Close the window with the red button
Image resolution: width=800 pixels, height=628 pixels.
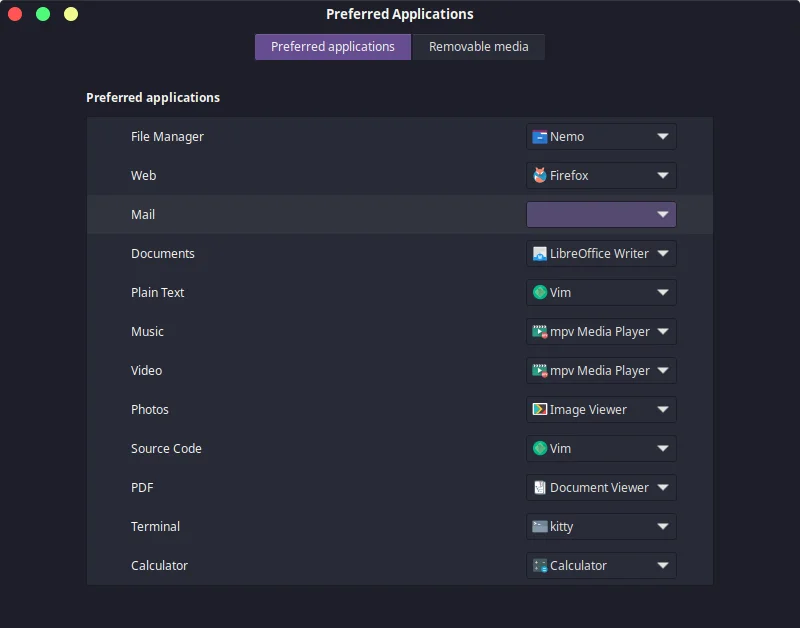click(x=15, y=14)
